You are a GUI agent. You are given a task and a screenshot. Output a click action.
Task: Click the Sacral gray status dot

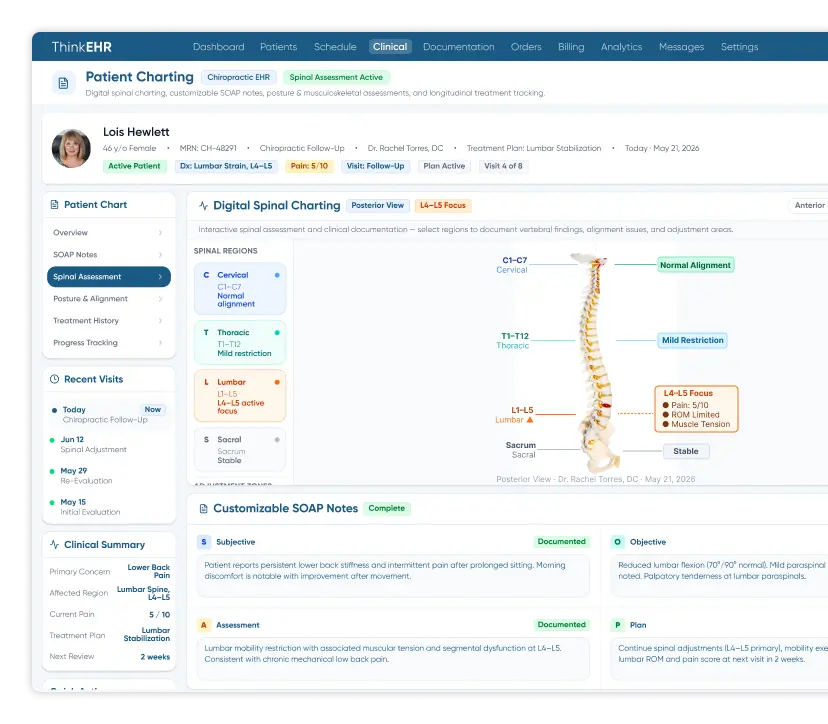(277, 439)
